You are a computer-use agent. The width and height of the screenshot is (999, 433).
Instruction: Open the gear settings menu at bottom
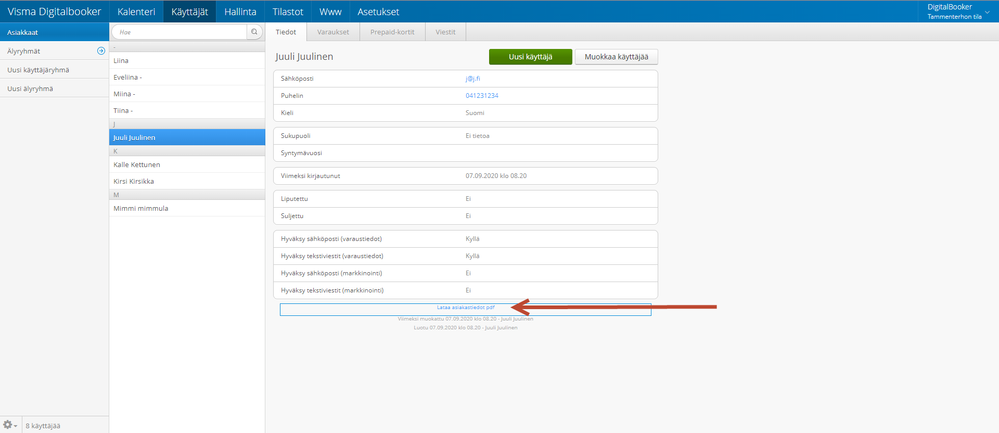click(x=10, y=424)
